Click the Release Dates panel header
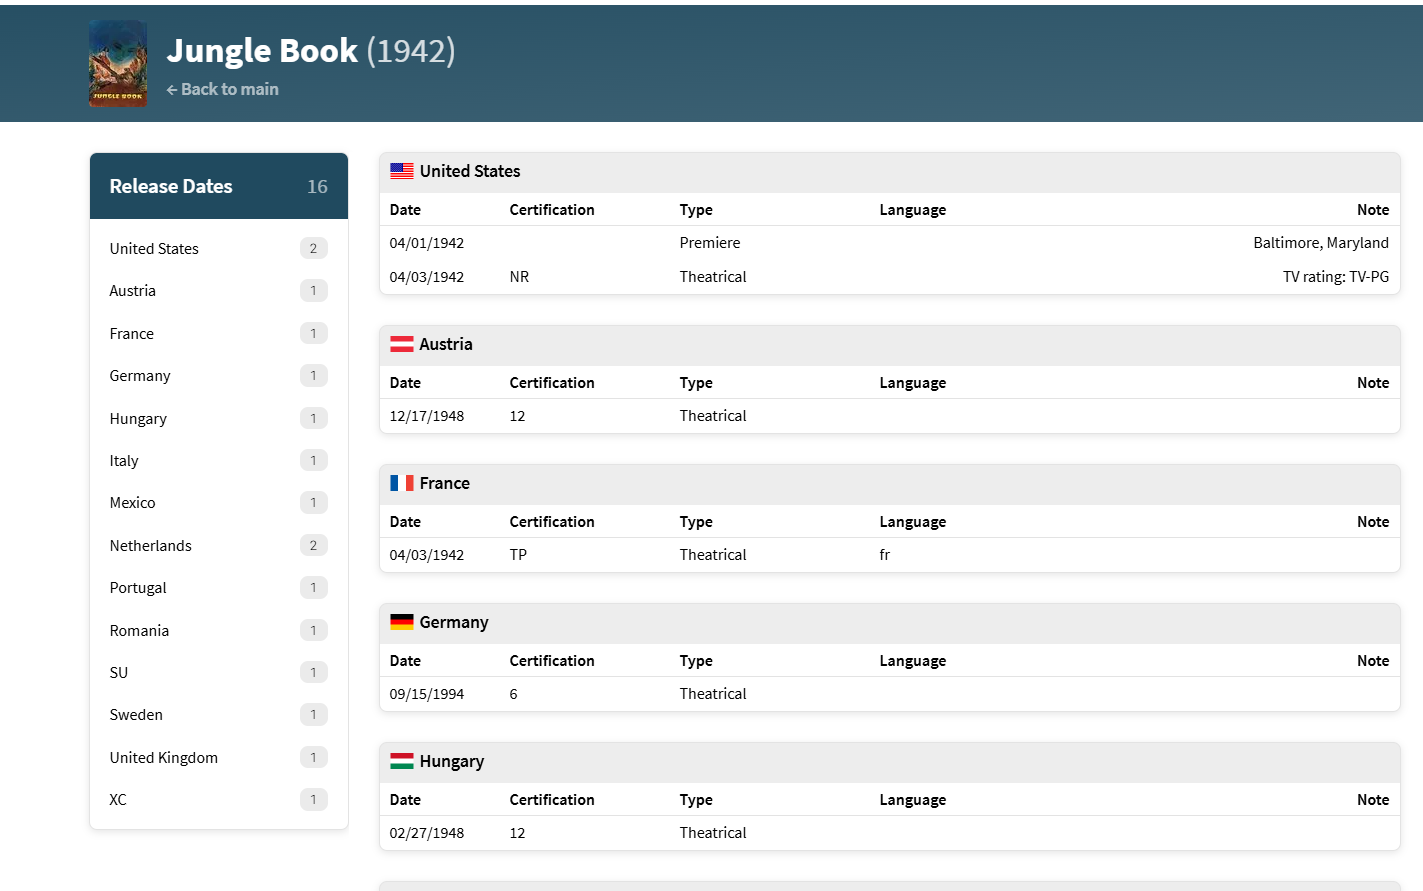1423x891 pixels. pos(171,186)
